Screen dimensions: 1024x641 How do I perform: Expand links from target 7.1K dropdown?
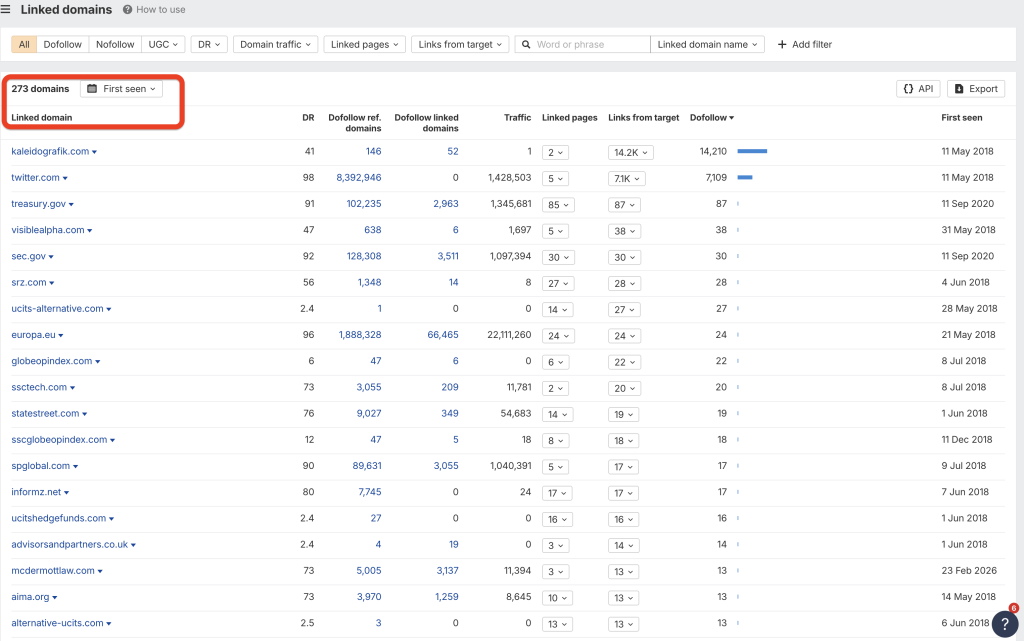point(626,179)
